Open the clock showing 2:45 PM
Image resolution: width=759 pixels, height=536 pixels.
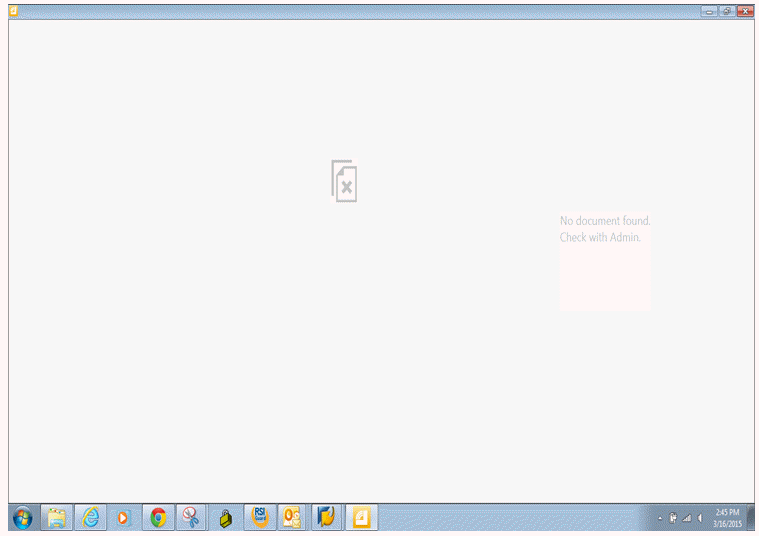pyautogui.click(x=727, y=518)
